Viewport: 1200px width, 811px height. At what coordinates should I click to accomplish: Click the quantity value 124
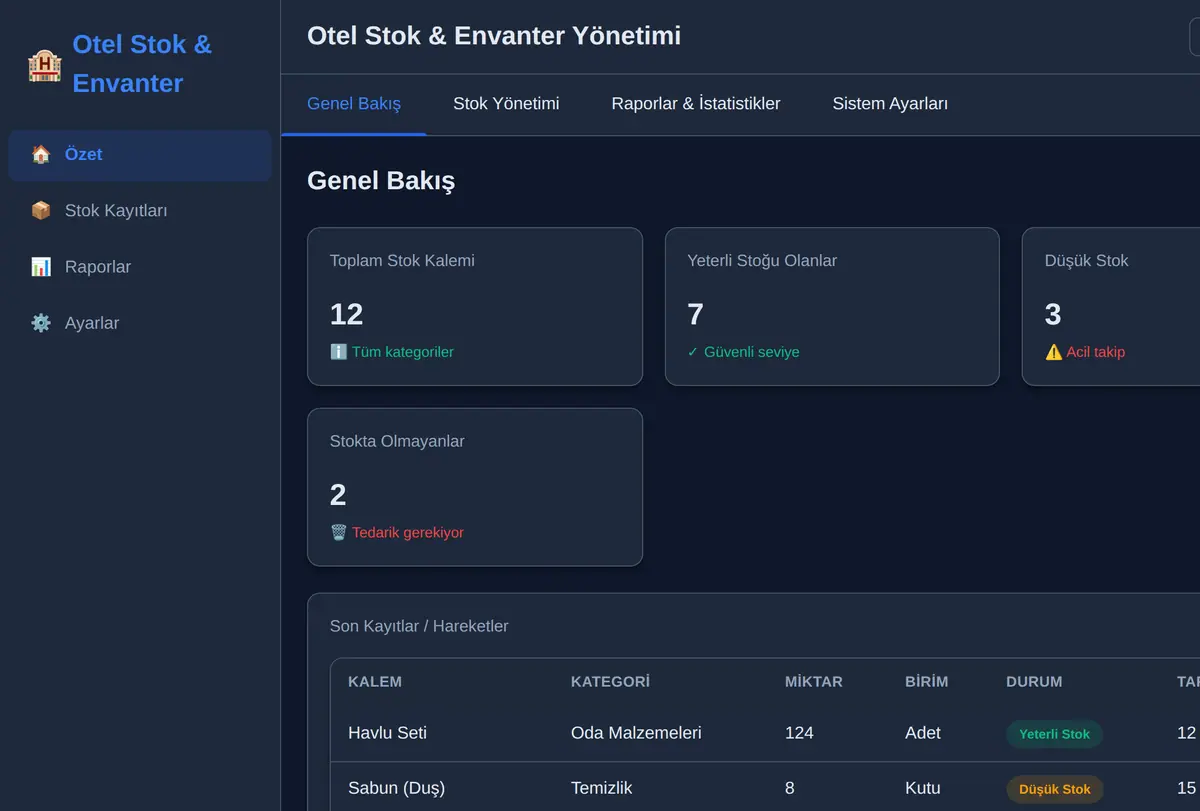click(799, 733)
